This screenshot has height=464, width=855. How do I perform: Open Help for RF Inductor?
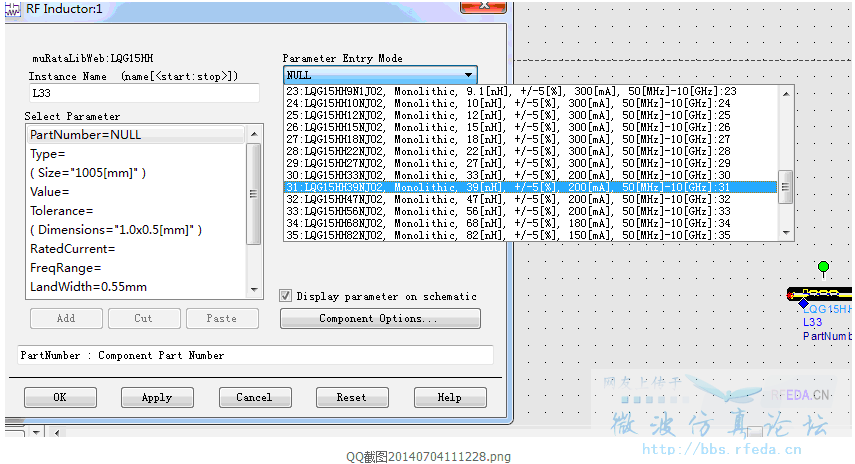tap(450, 397)
